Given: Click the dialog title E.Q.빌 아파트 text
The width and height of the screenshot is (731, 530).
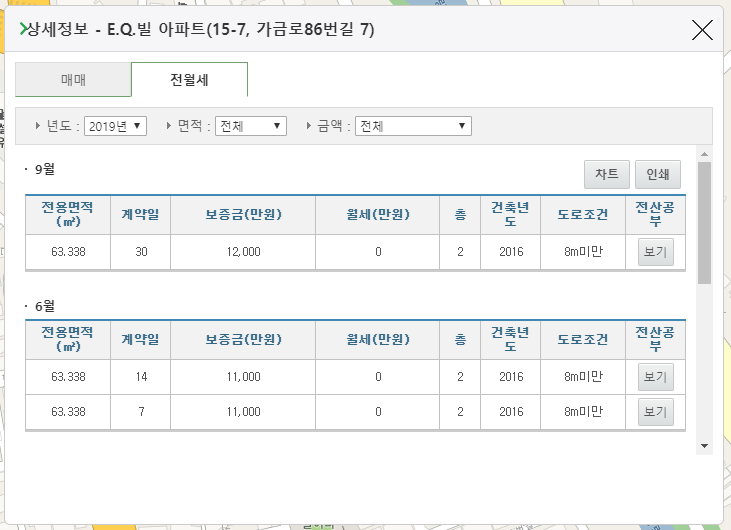Looking at the screenshot, I should 156,29.
